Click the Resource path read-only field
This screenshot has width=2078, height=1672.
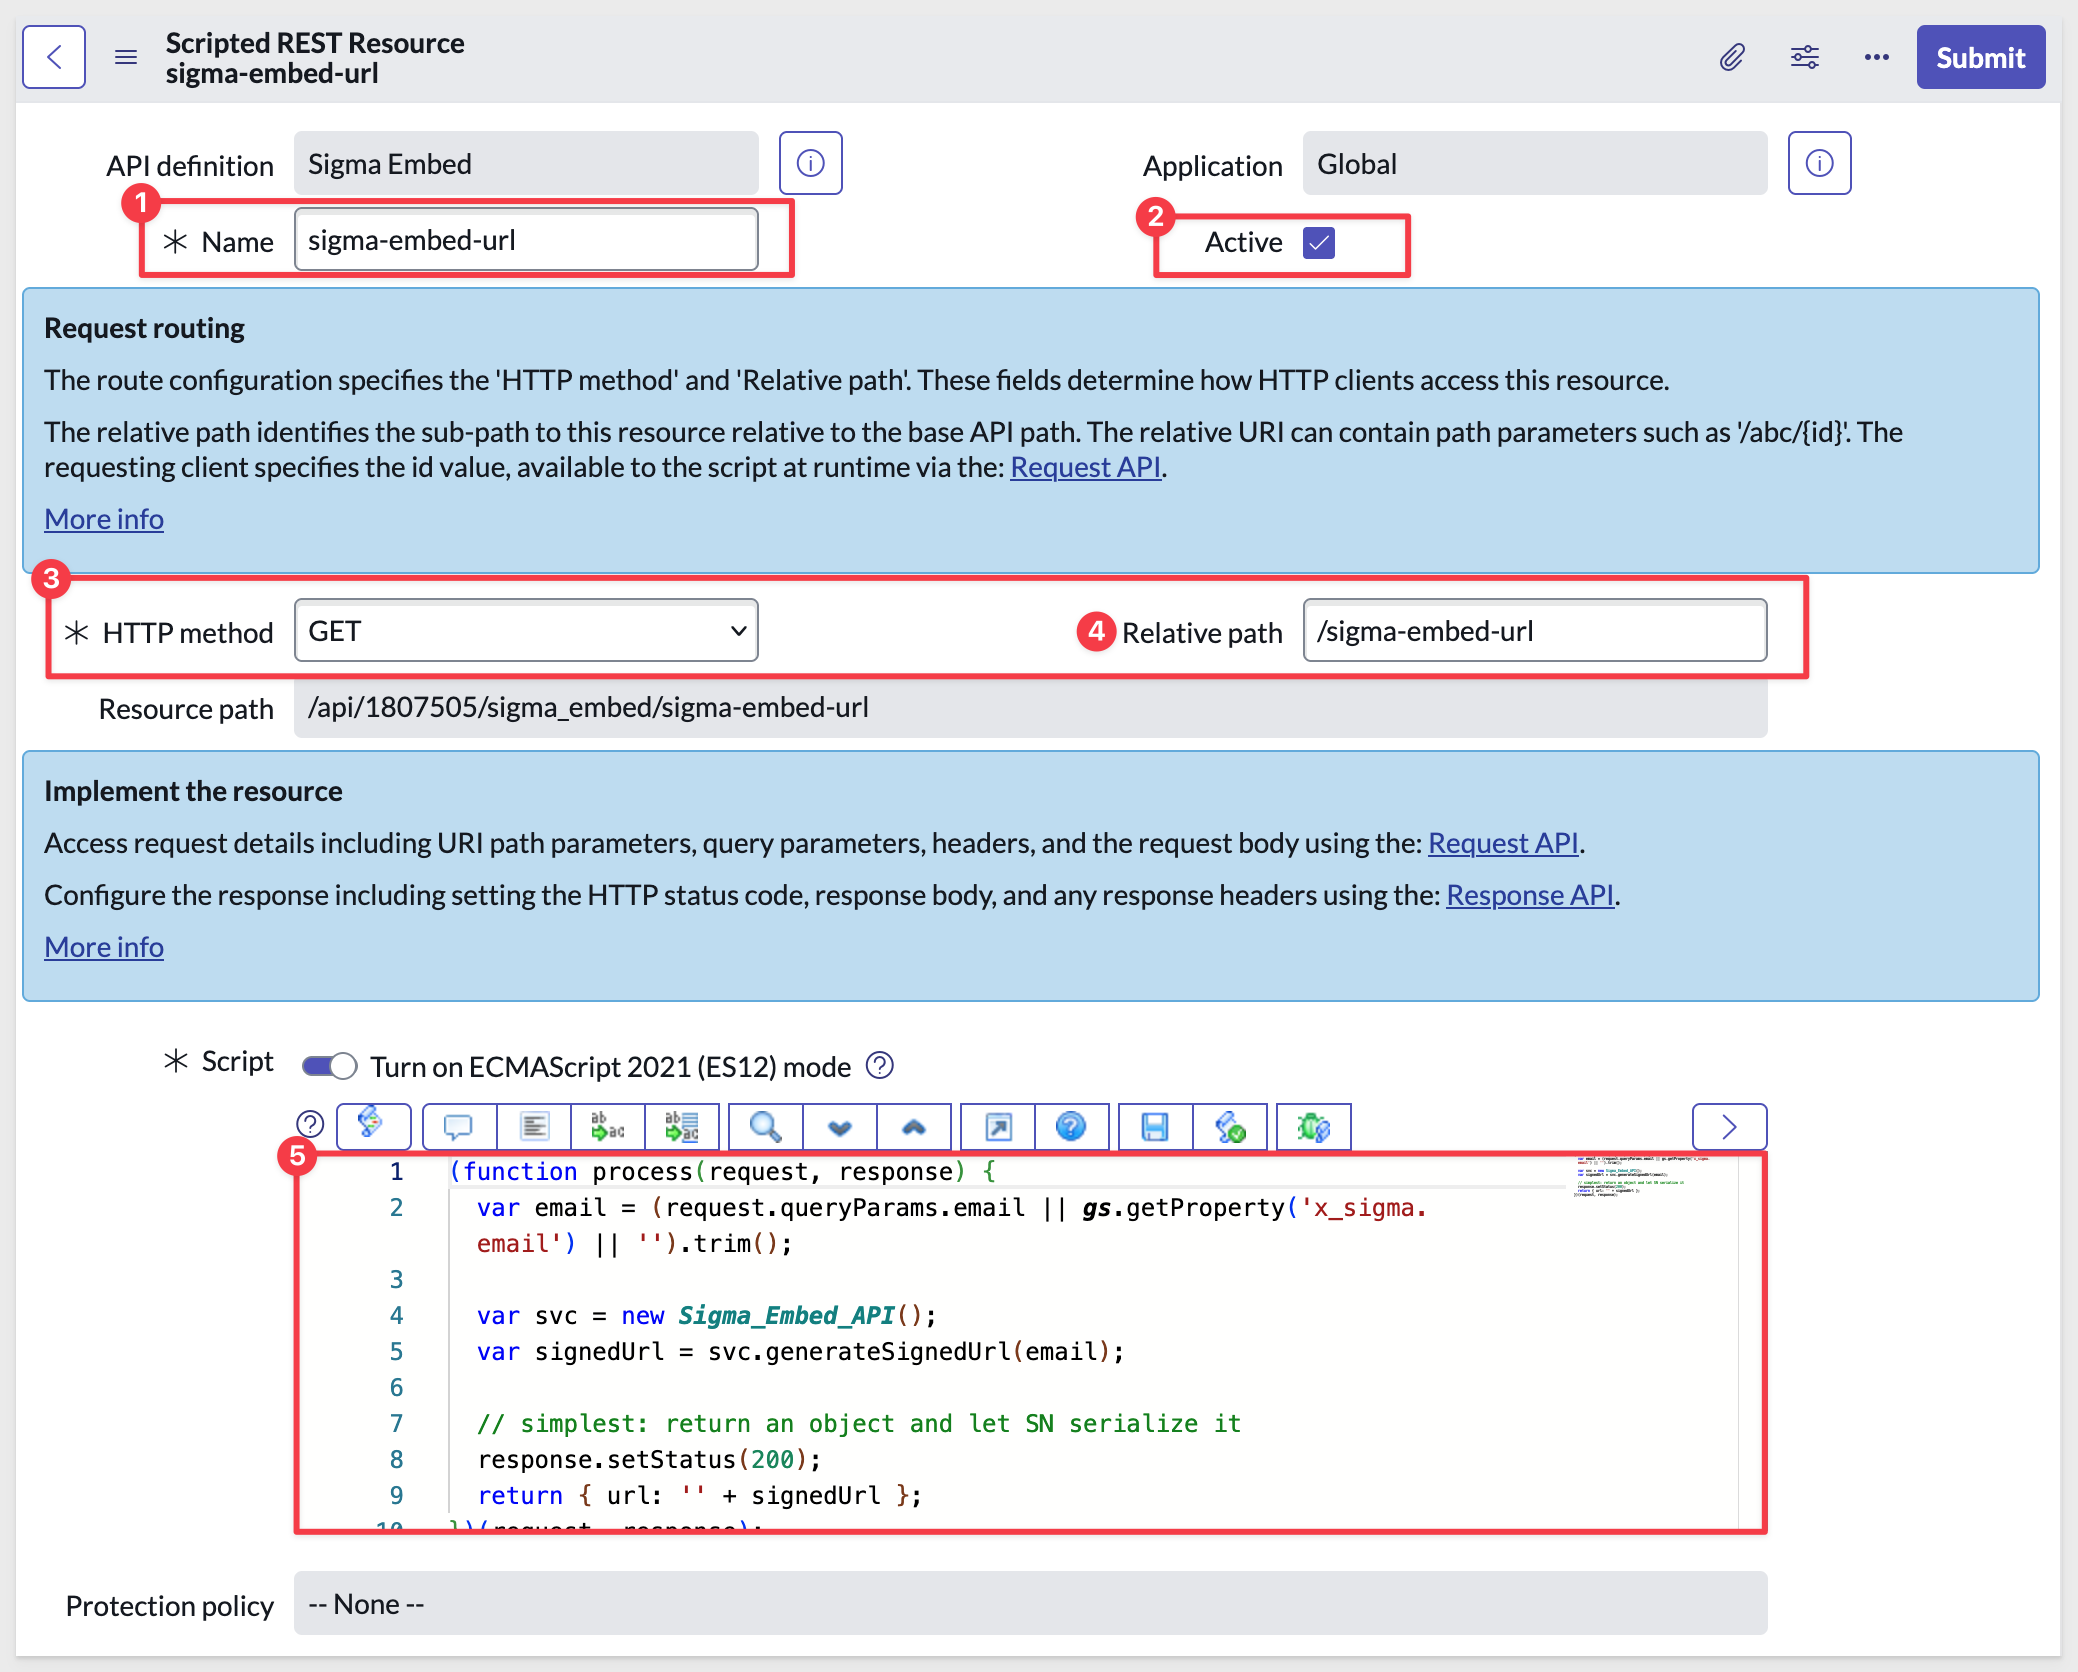pyautogui.click(x=1030, y=707)
